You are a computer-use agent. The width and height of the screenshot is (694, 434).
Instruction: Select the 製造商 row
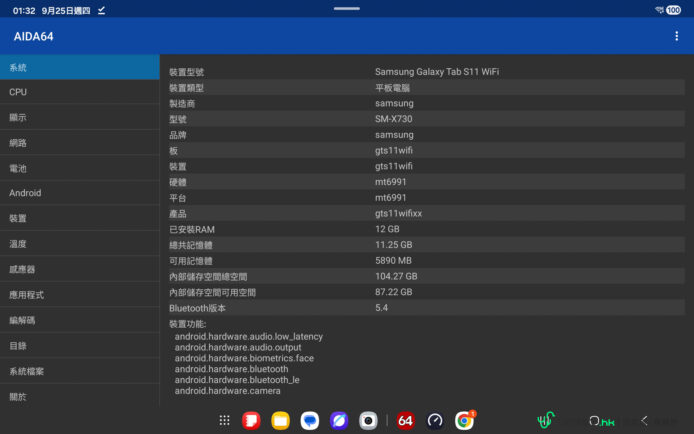tap(426, 103)
